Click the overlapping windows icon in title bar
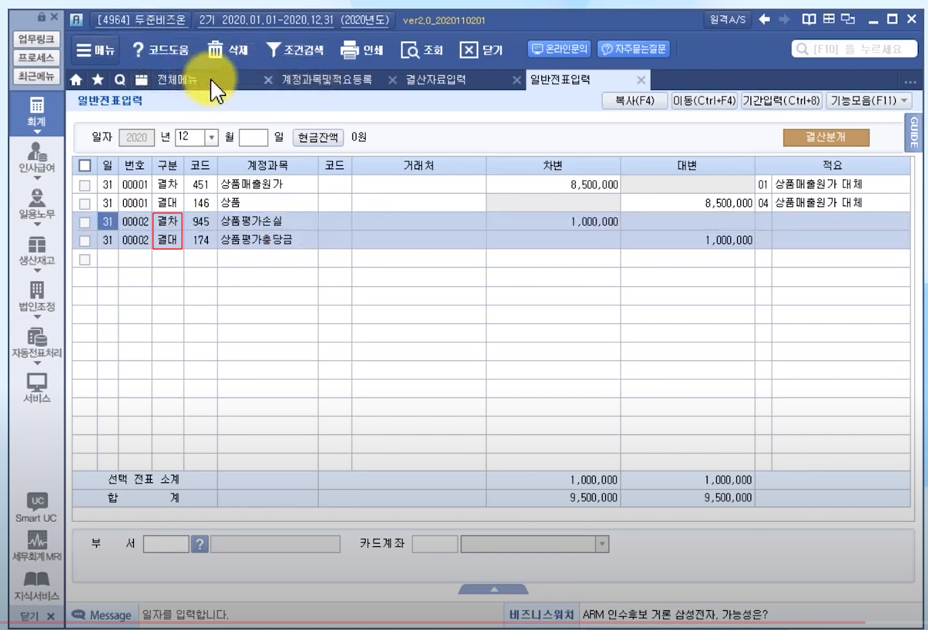This screenshot has height=630, width=928. click(x=848, y=20)
